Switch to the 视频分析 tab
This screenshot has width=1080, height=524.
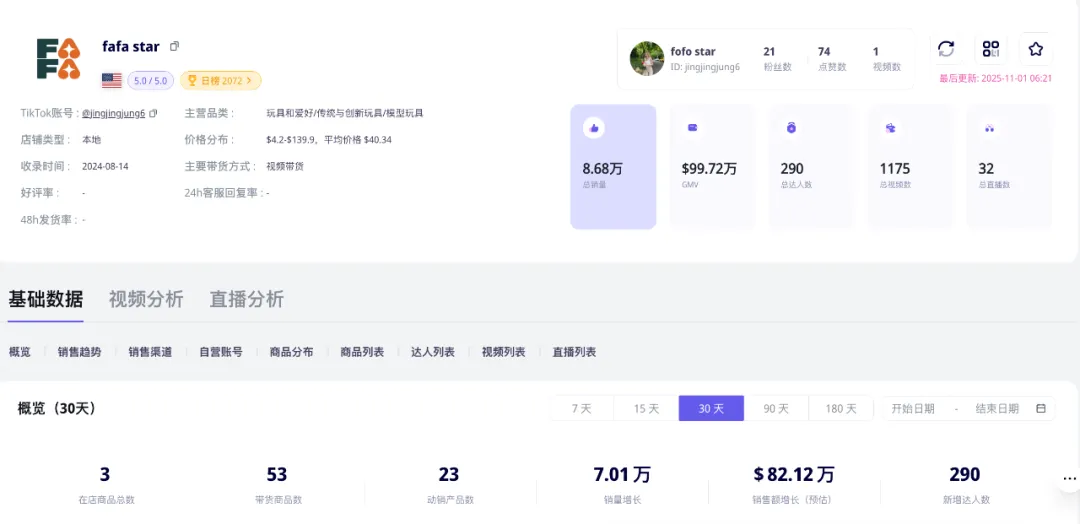(146, 300)
